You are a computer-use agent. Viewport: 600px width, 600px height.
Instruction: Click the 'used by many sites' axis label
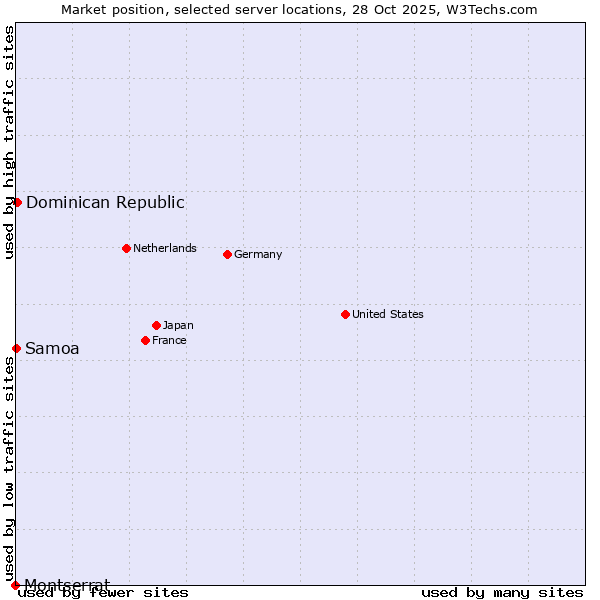point(502,592)
